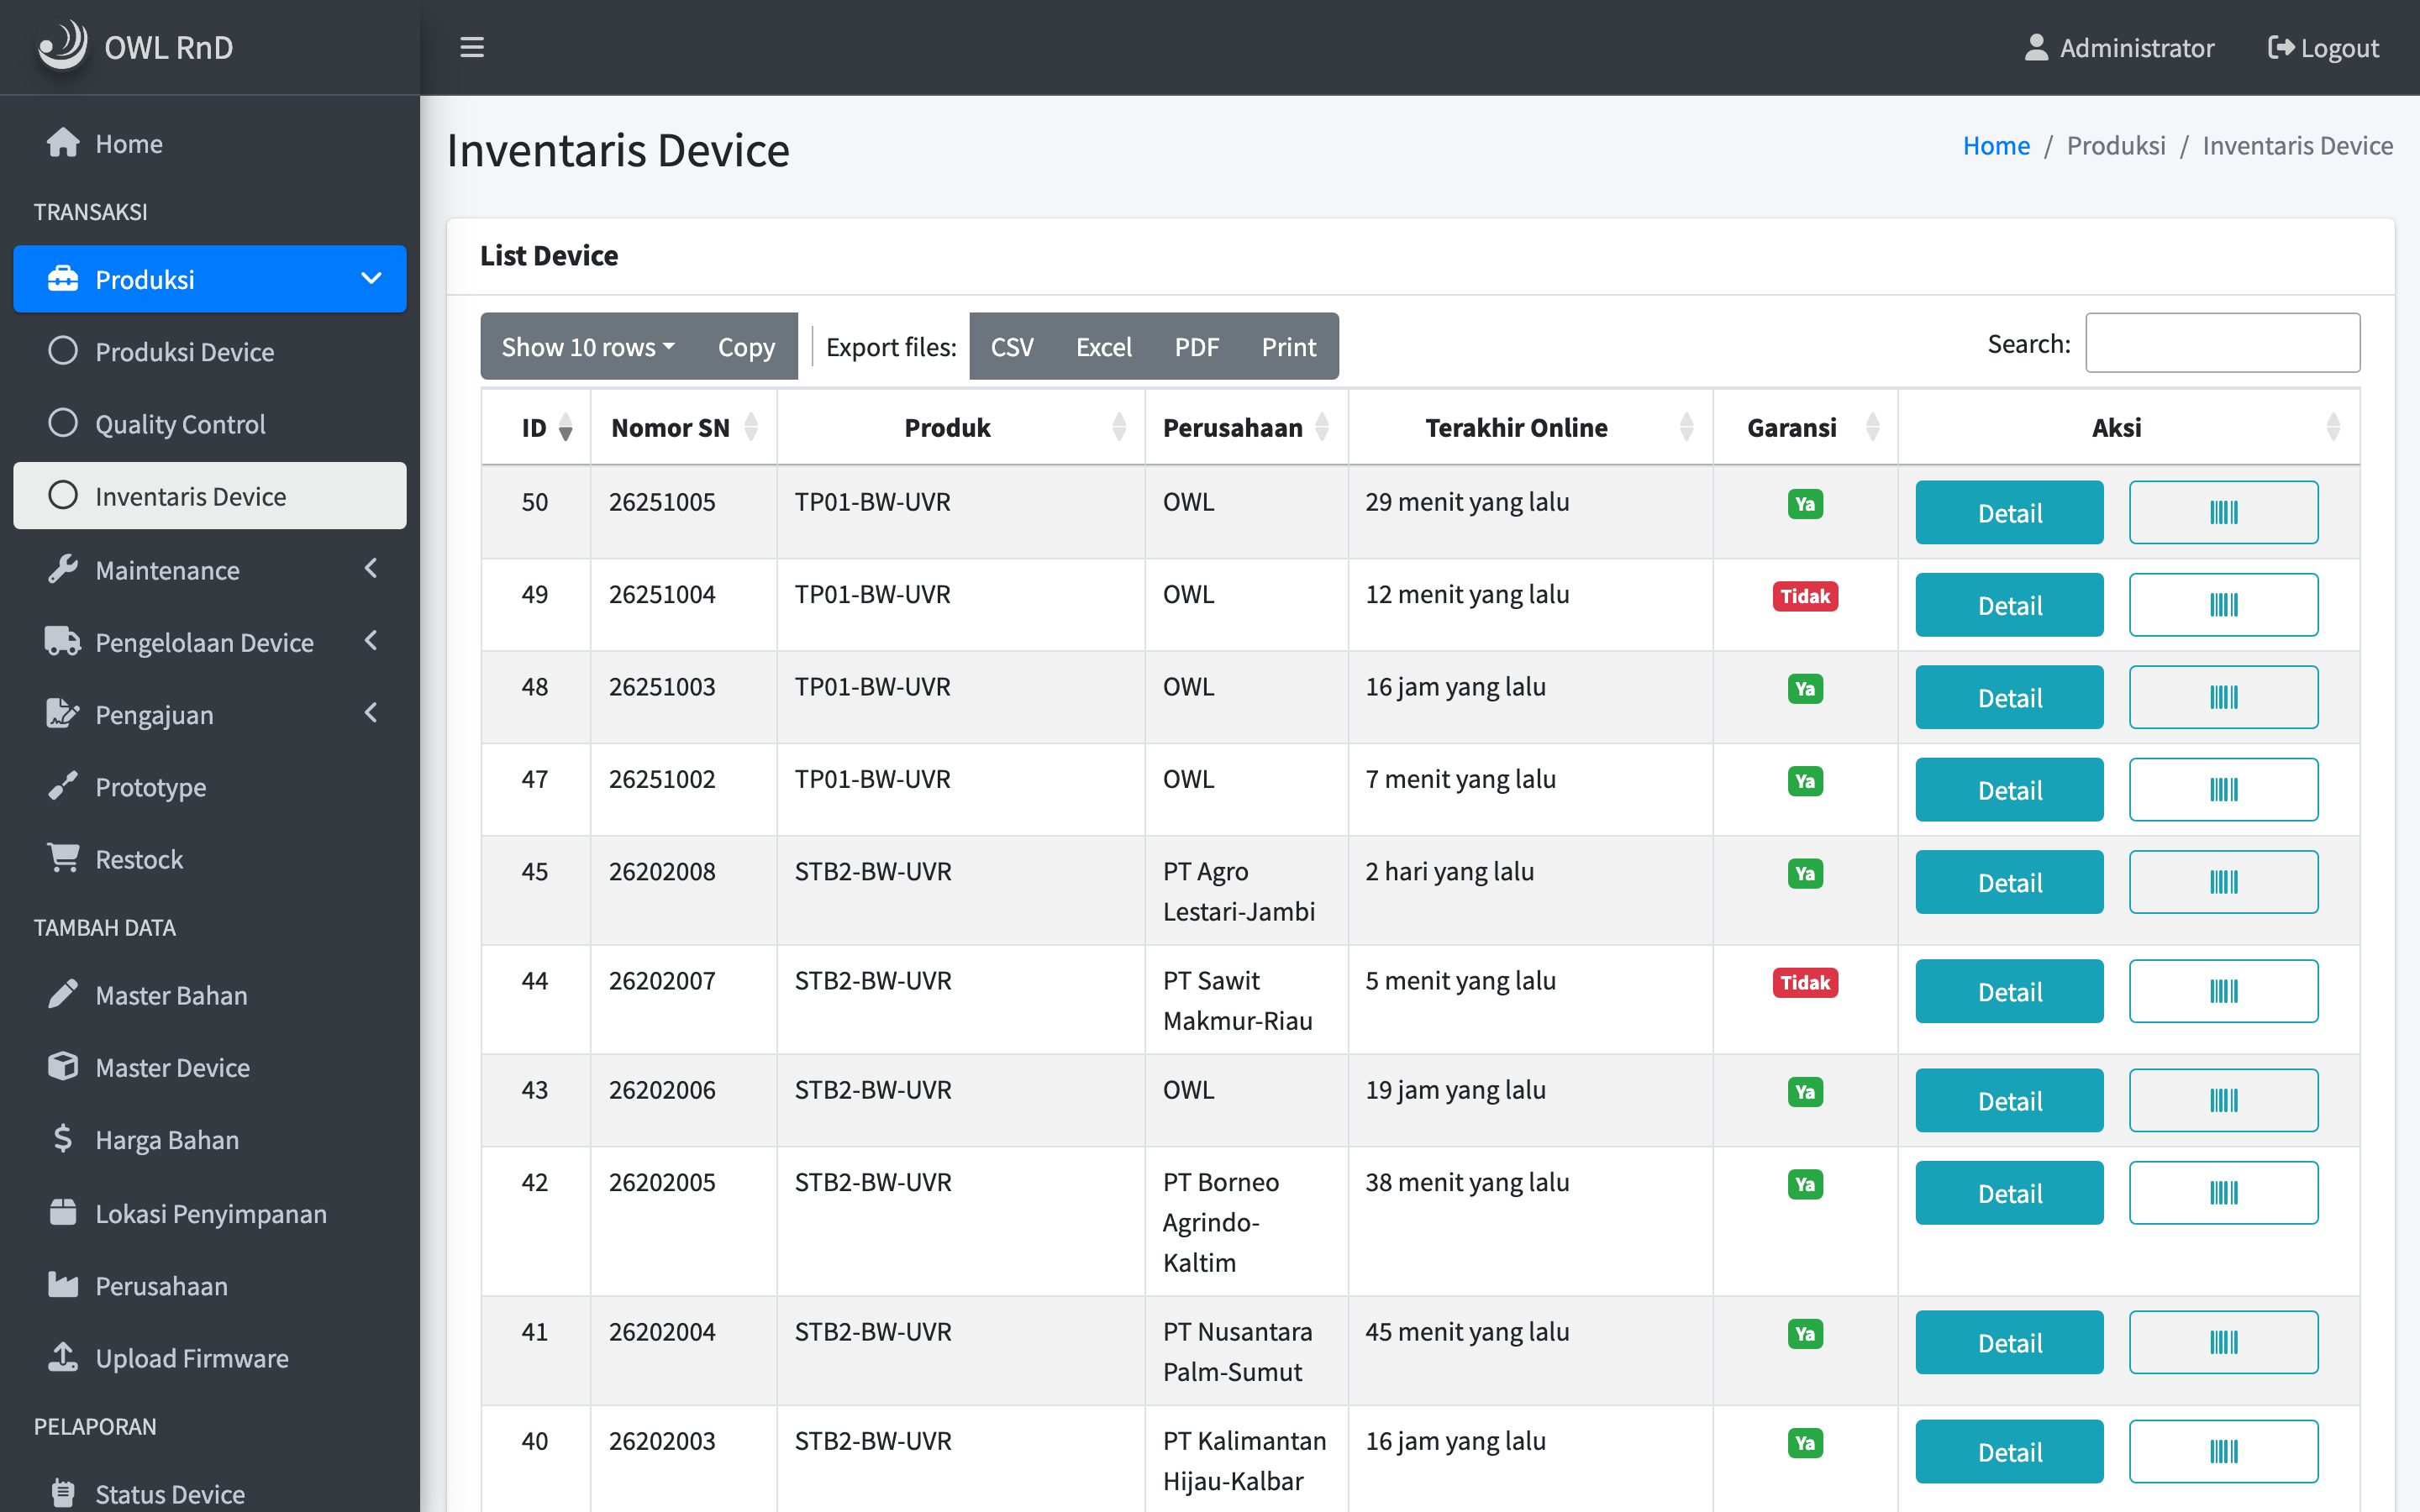Show barcode for device 26202007
This screenshot has width=2420, height=1512.
[2223, 991]
